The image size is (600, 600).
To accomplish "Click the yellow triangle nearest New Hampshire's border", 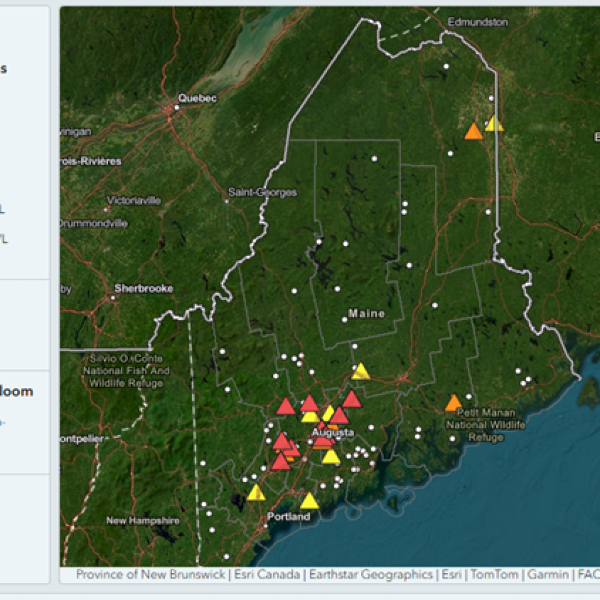I will [x=256, y=492].
